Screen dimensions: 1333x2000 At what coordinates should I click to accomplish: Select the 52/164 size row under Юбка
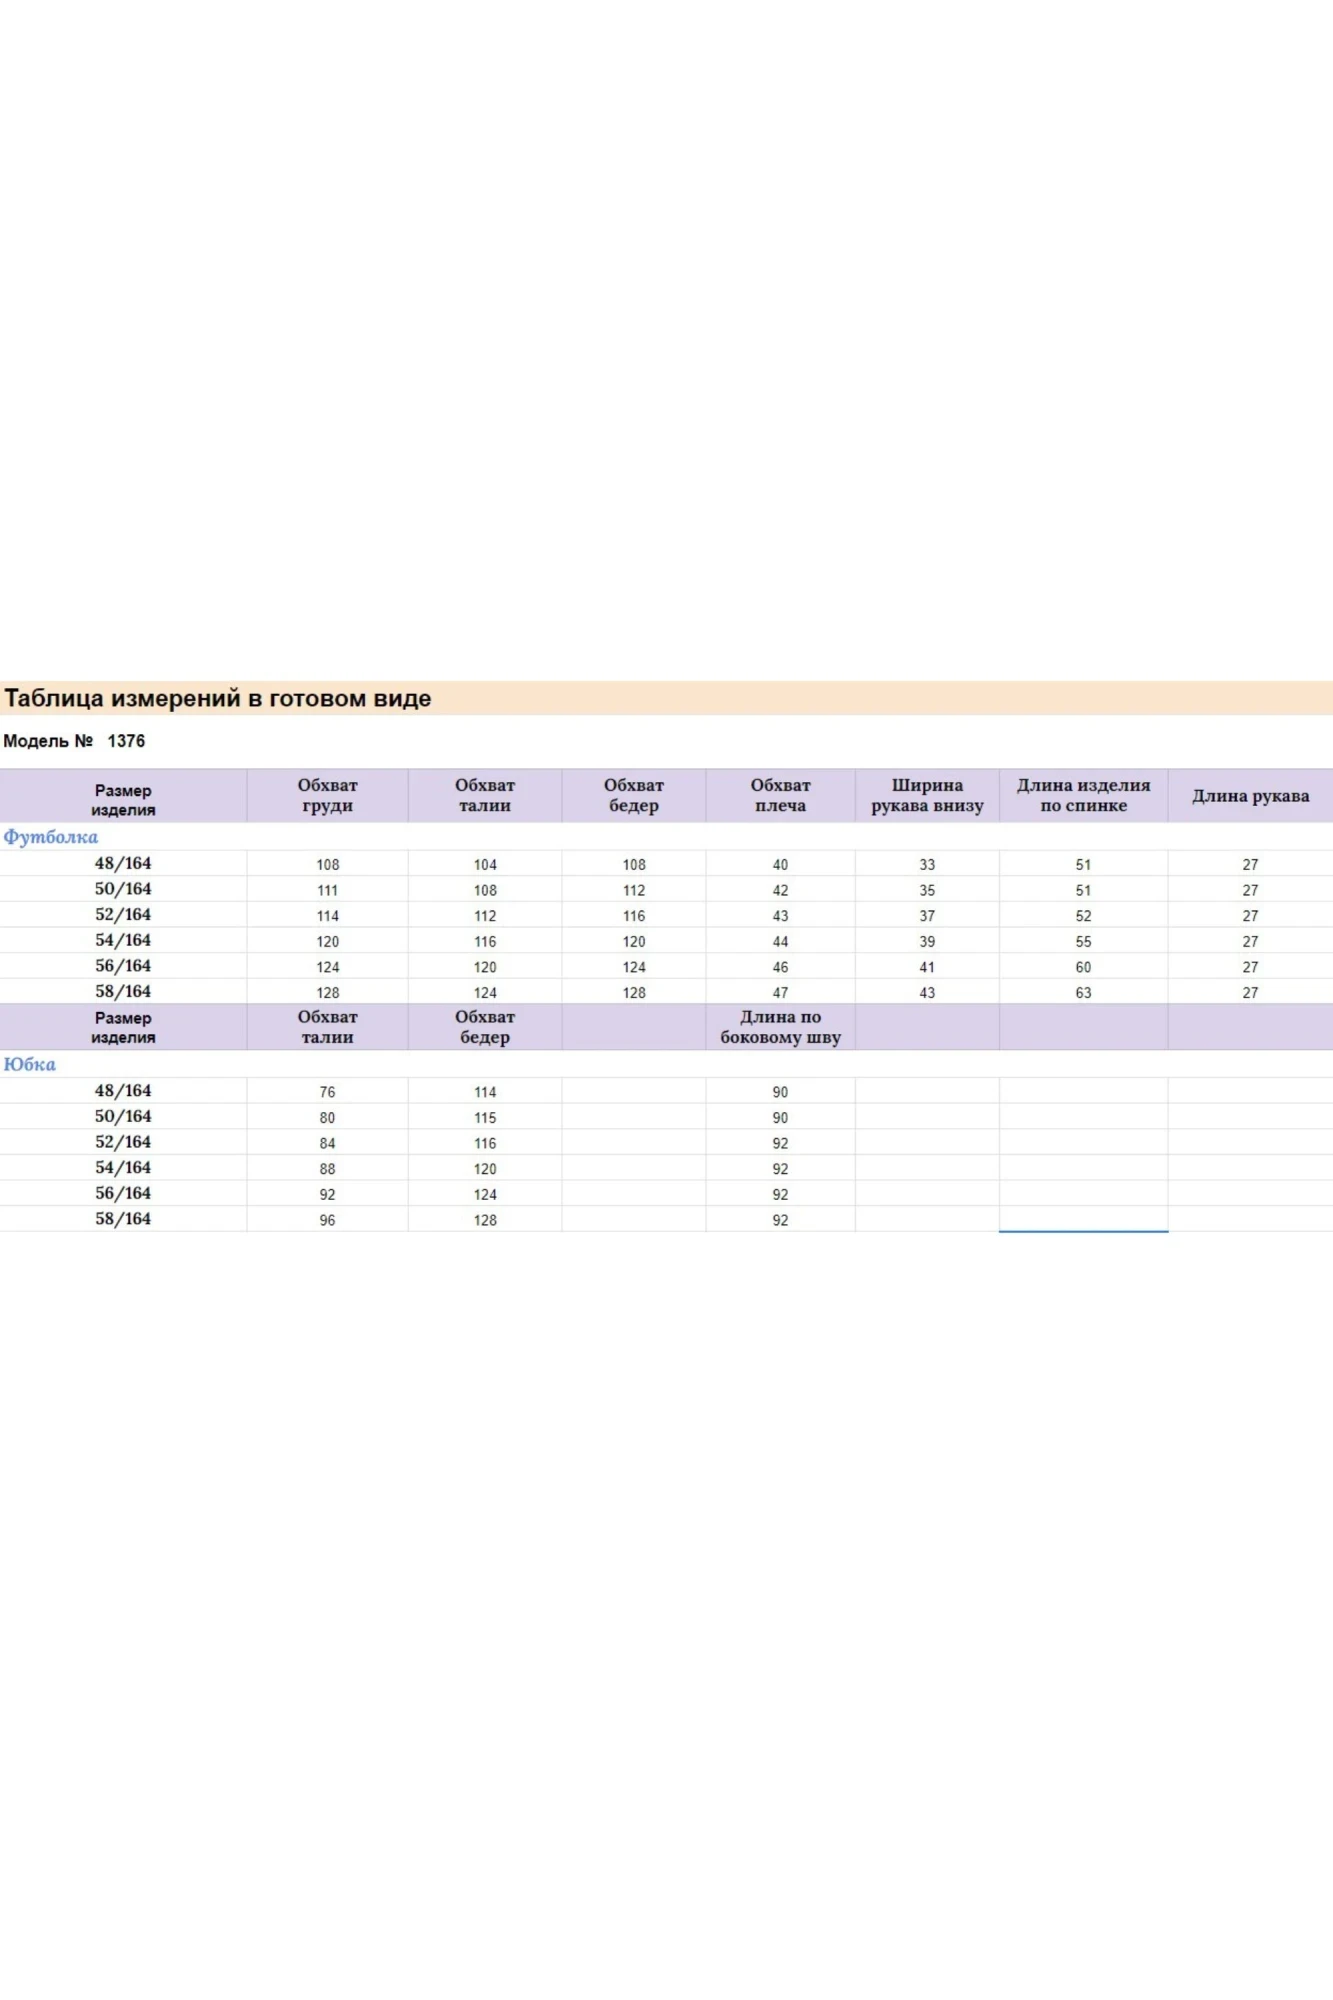666,1142
